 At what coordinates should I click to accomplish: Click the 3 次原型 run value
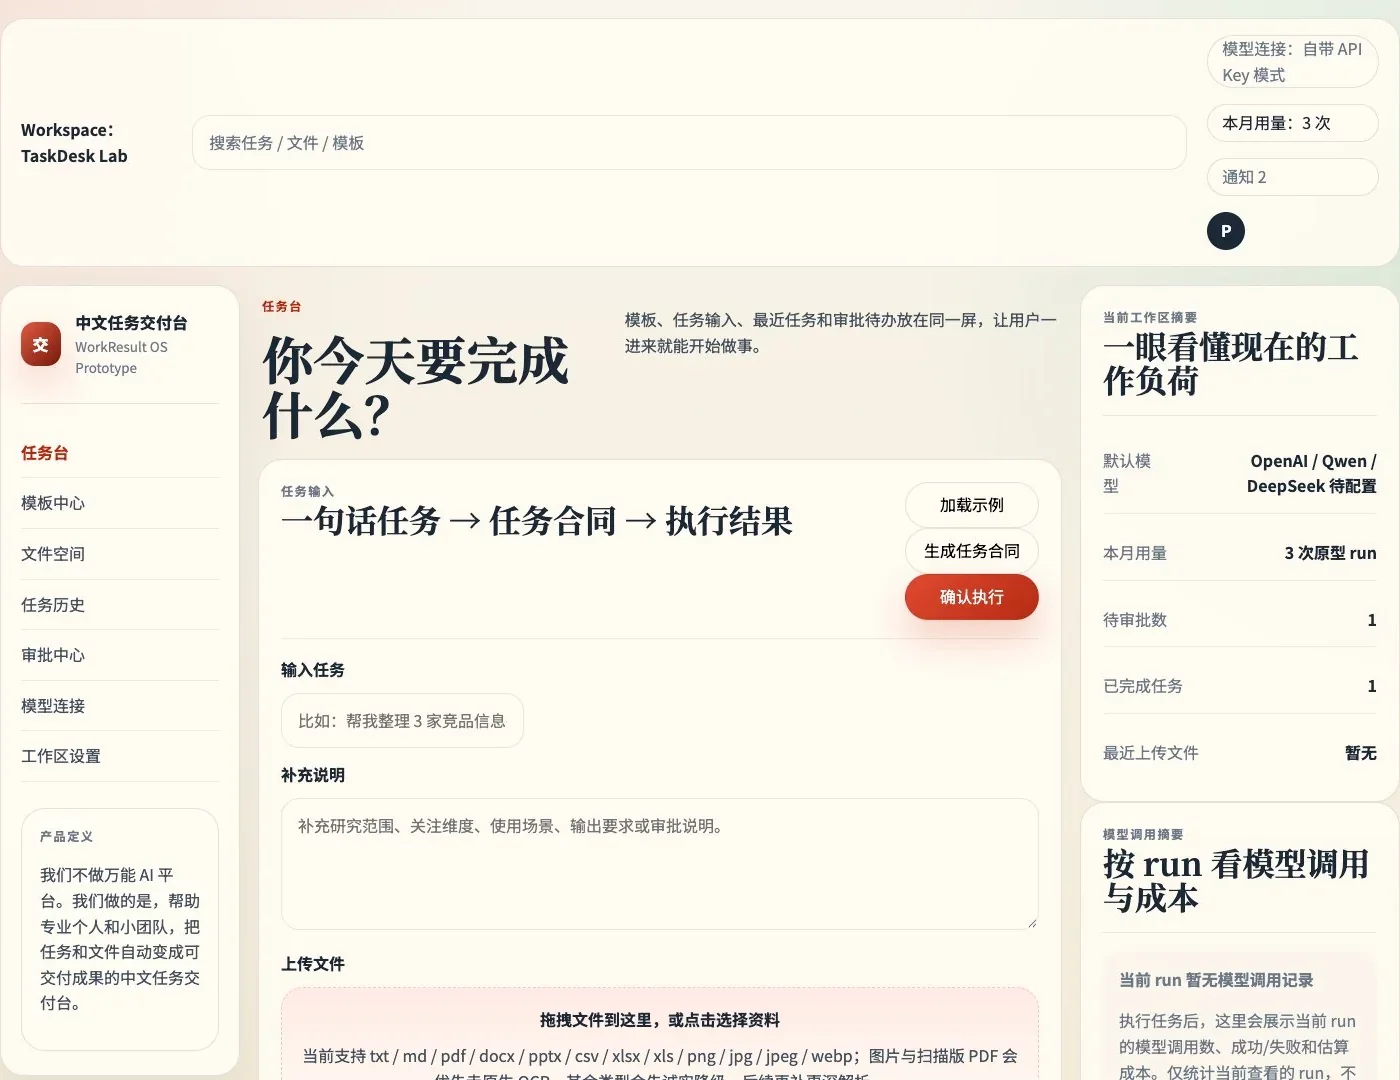point(1330,553)
